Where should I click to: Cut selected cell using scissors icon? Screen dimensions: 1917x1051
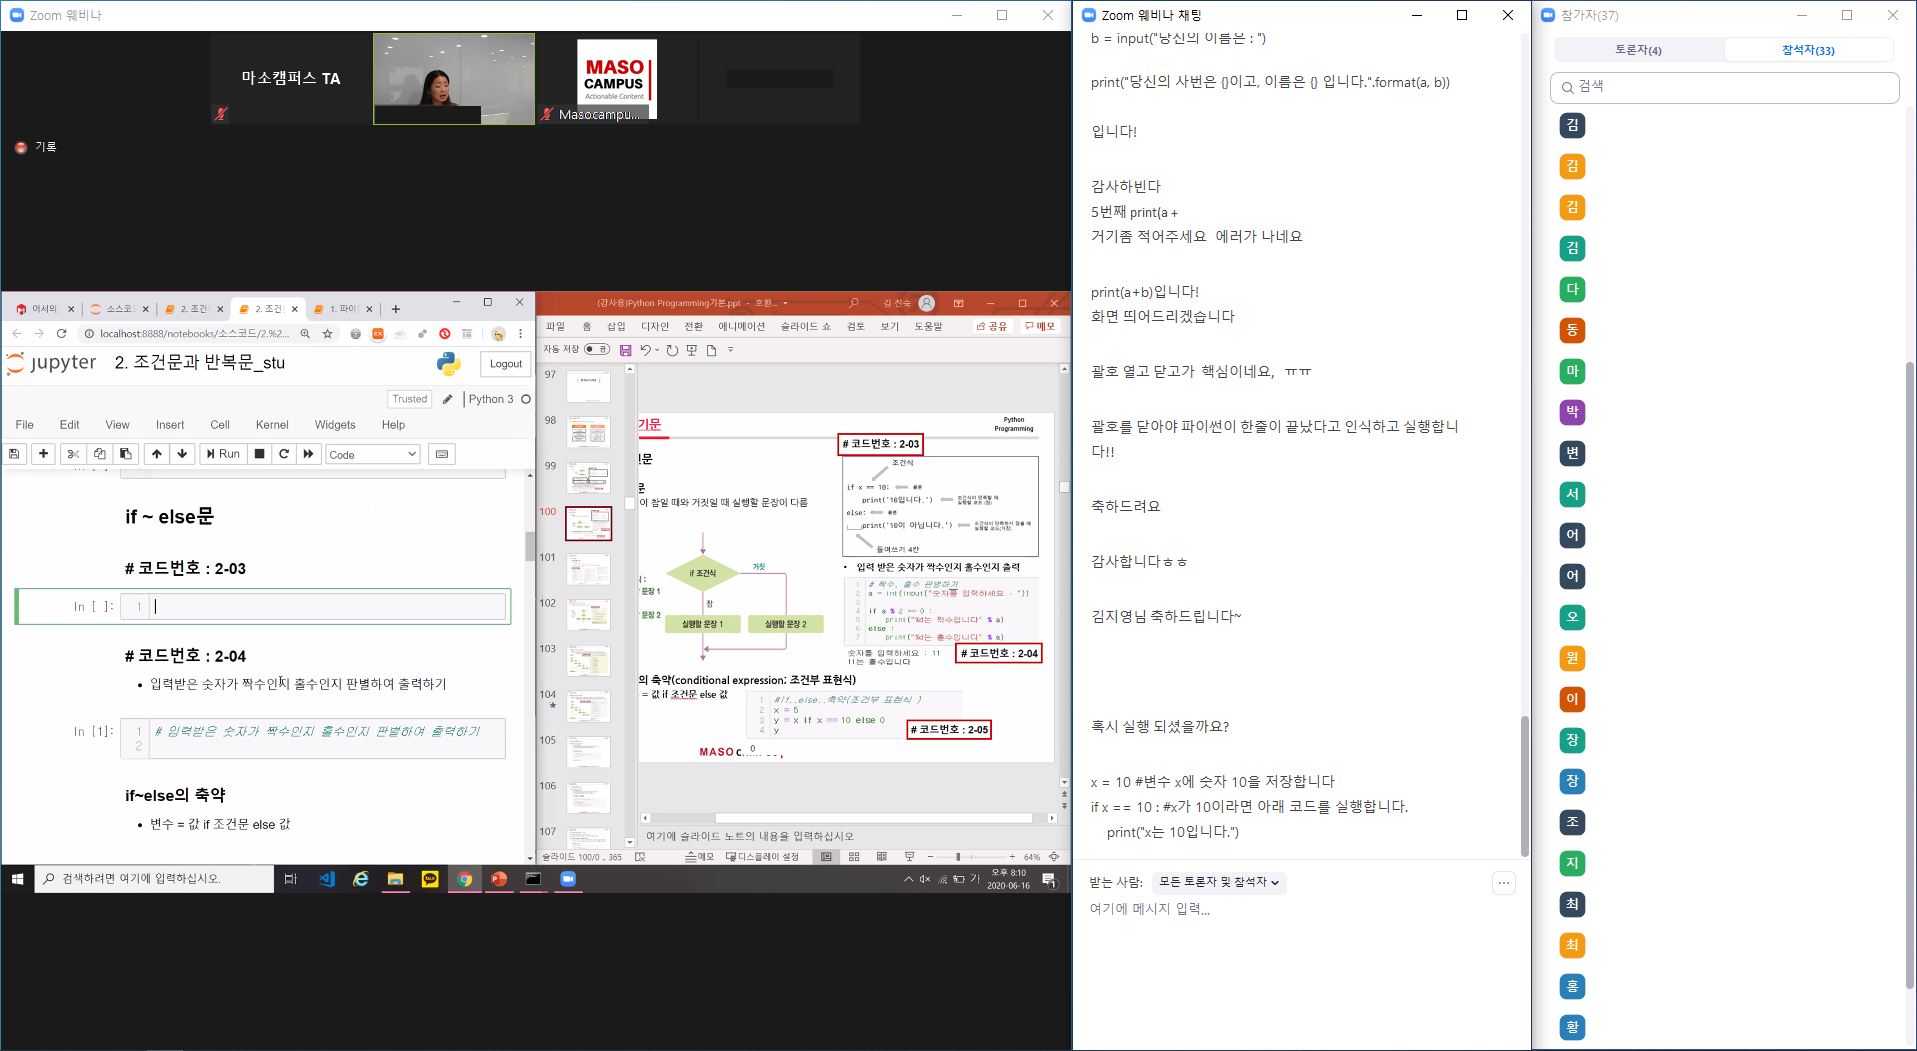[73, 454]
